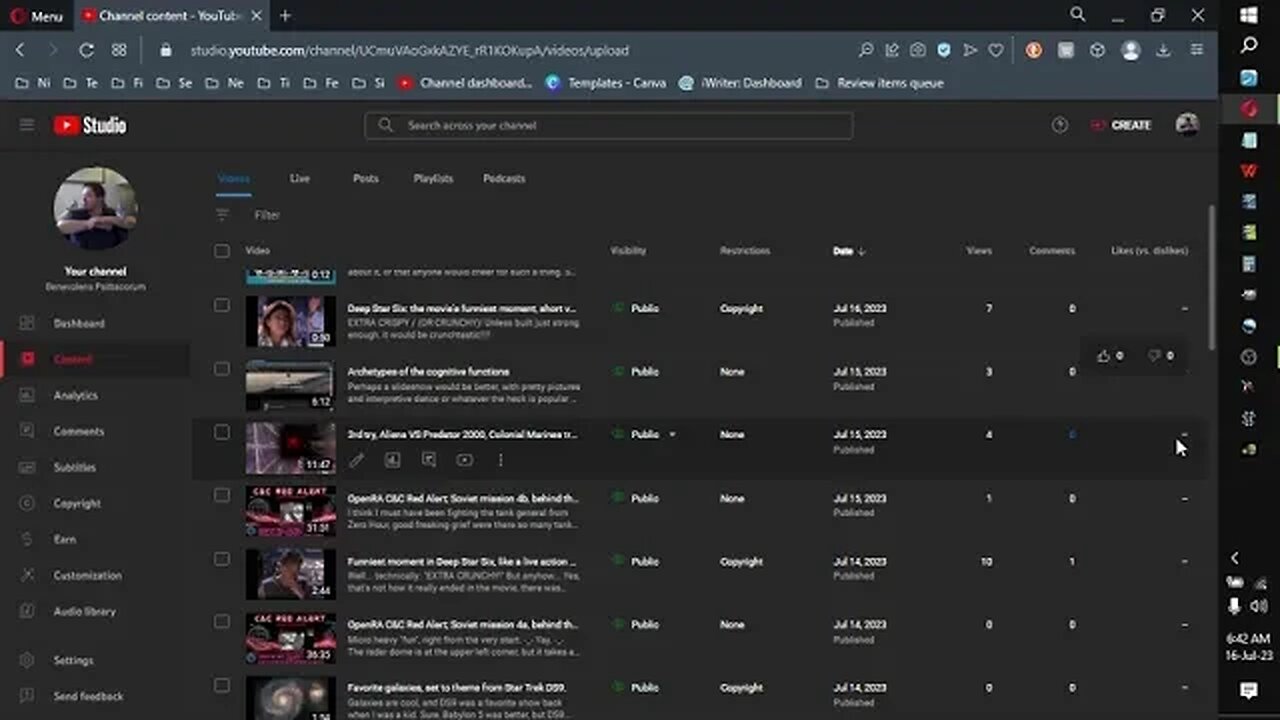Click the YouTube Studio logo
Image resolution: width=1280 pixels, height=720 pixels.
tap(90, 125)
